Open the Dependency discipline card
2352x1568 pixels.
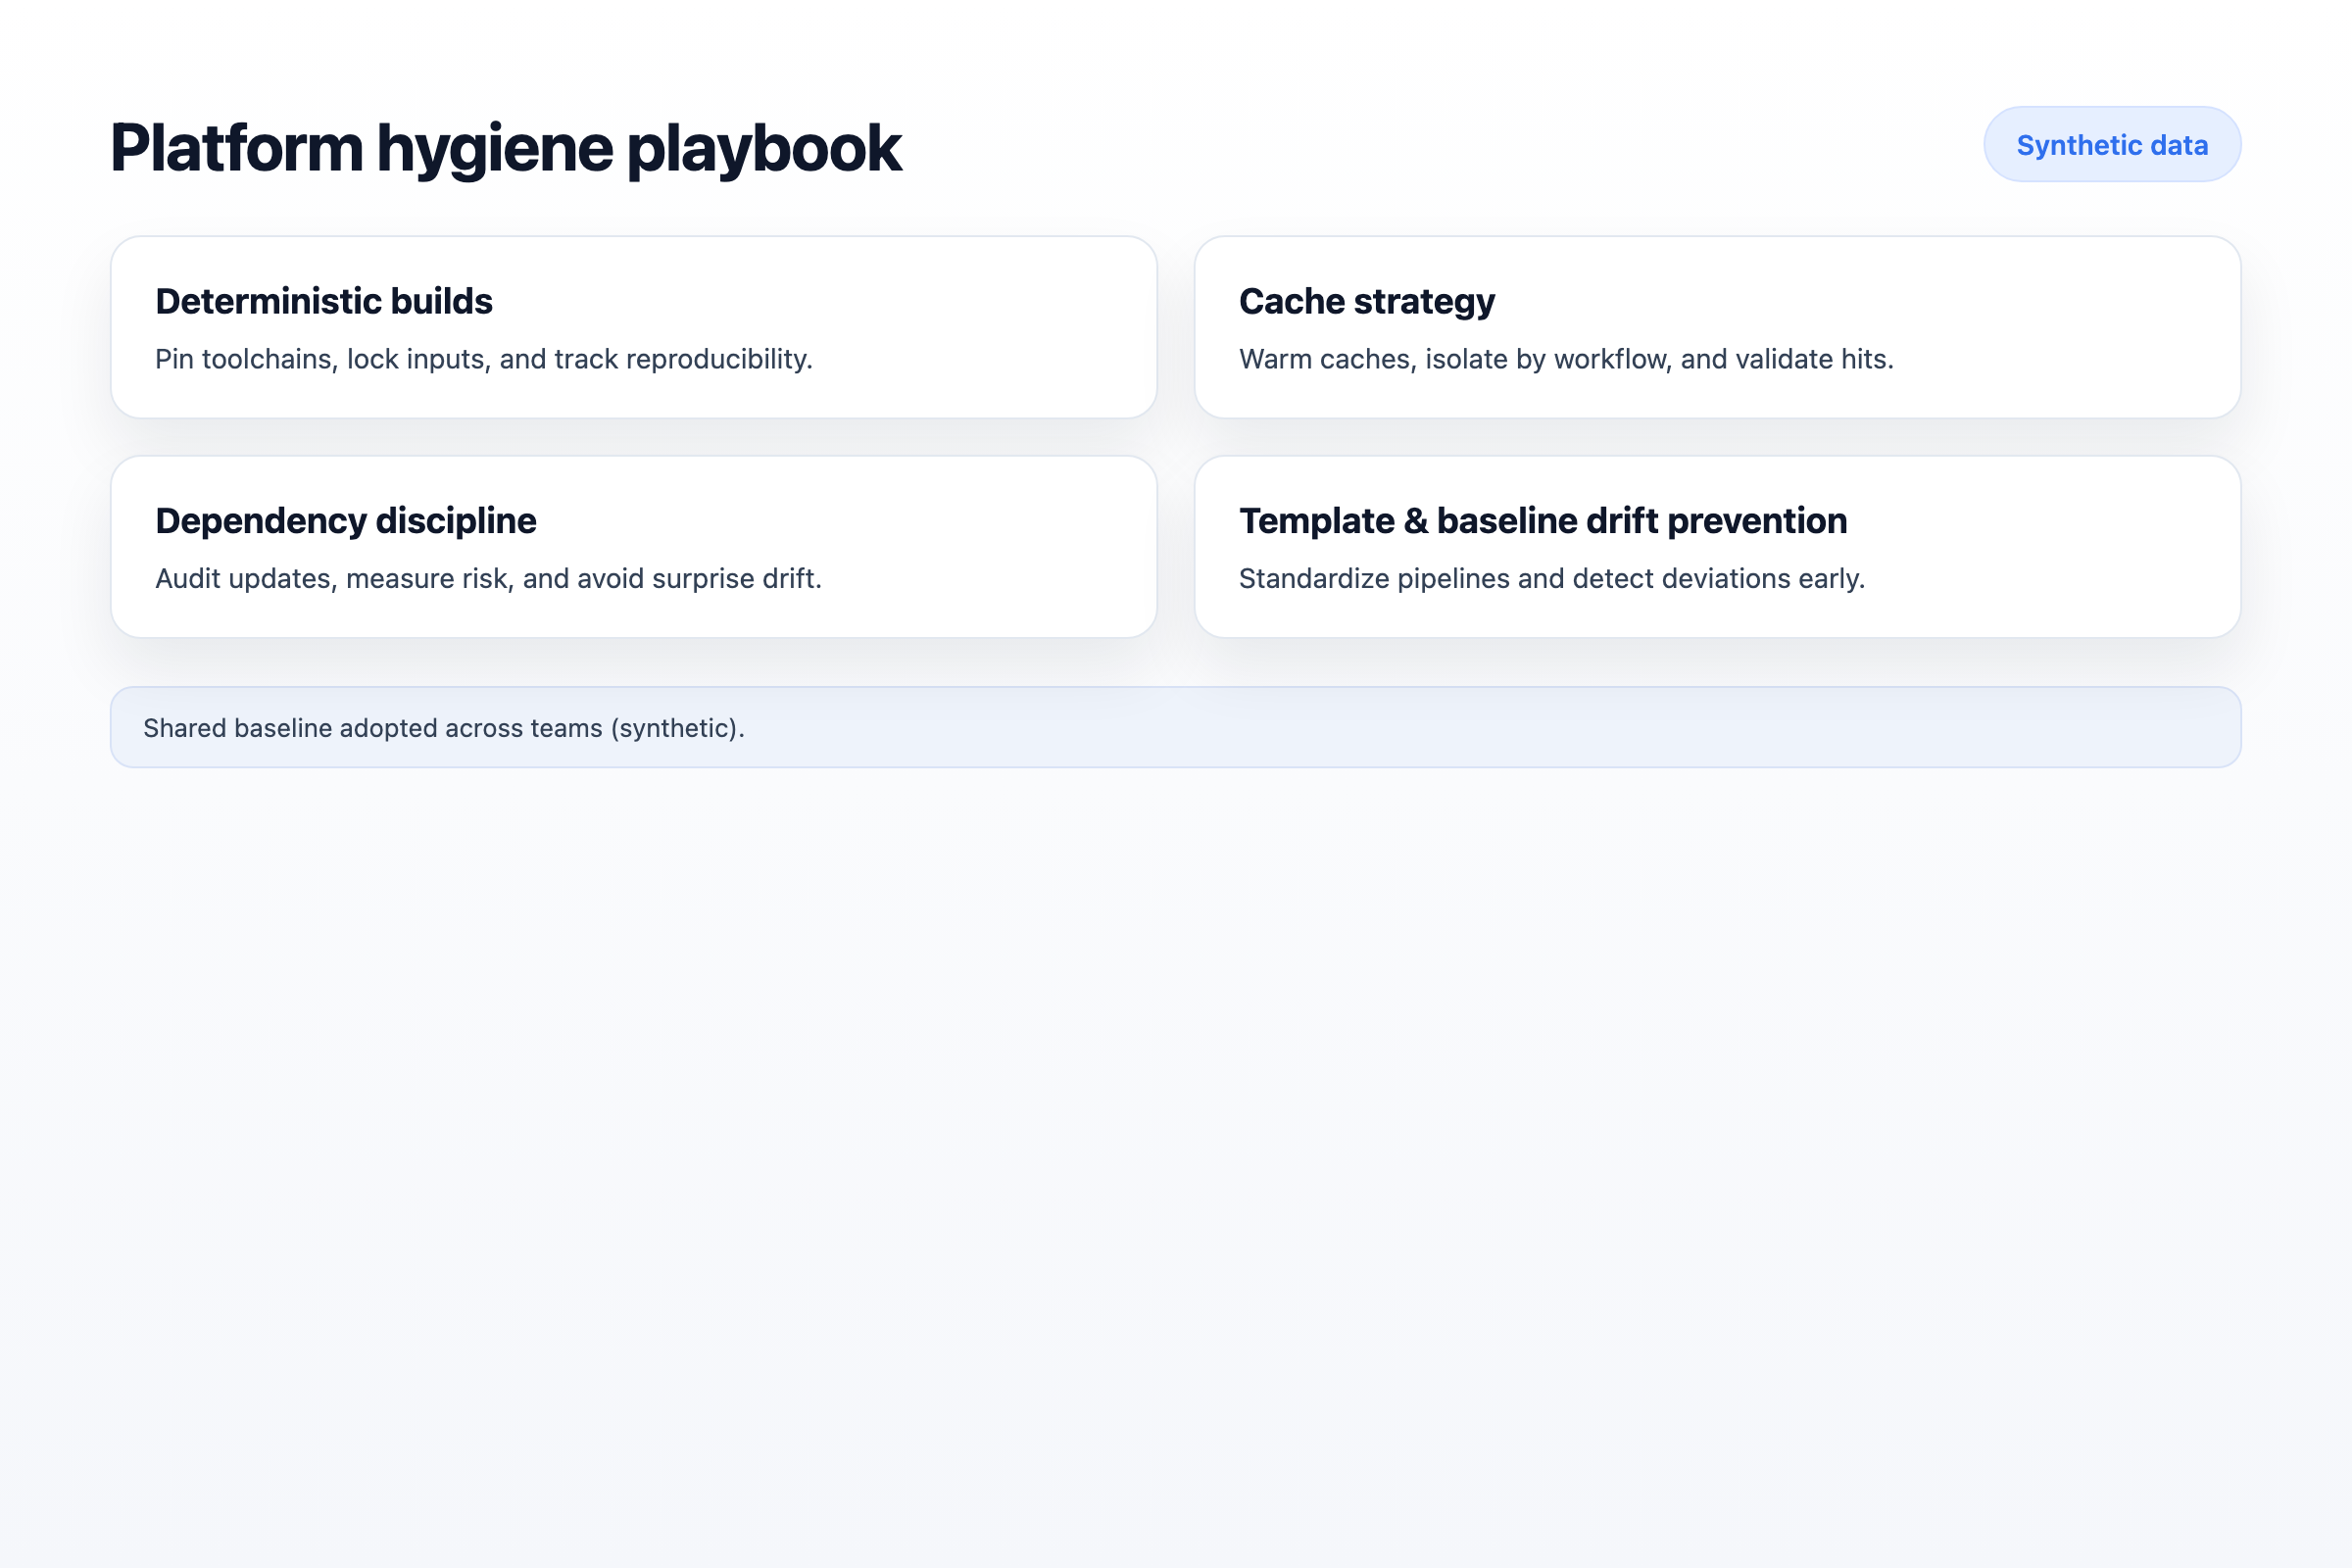click(x=634, y=546)
